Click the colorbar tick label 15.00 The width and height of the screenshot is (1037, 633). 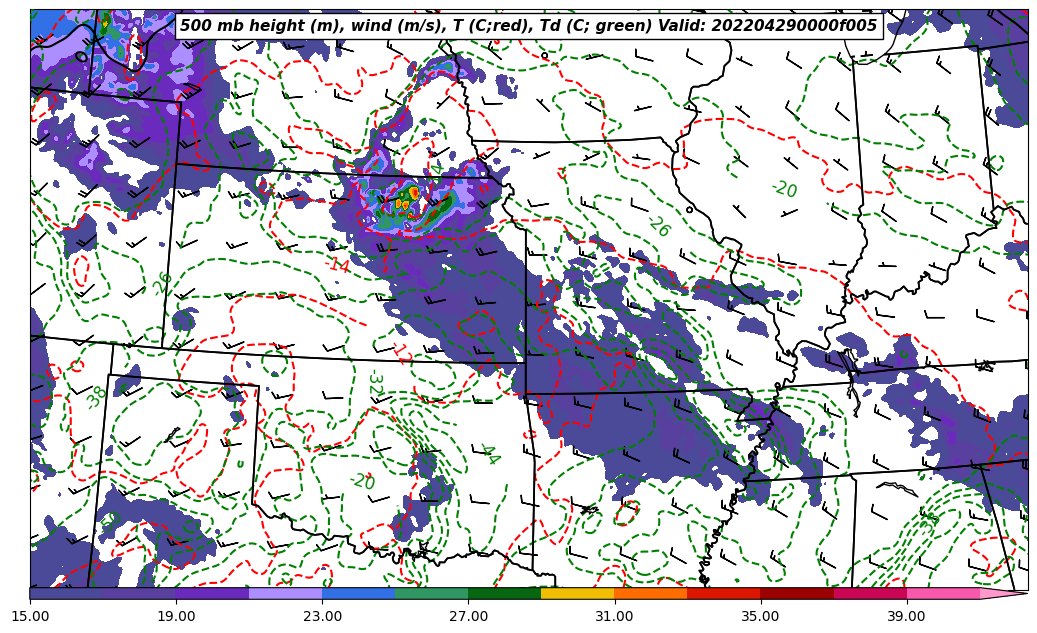tap(30, 615)
